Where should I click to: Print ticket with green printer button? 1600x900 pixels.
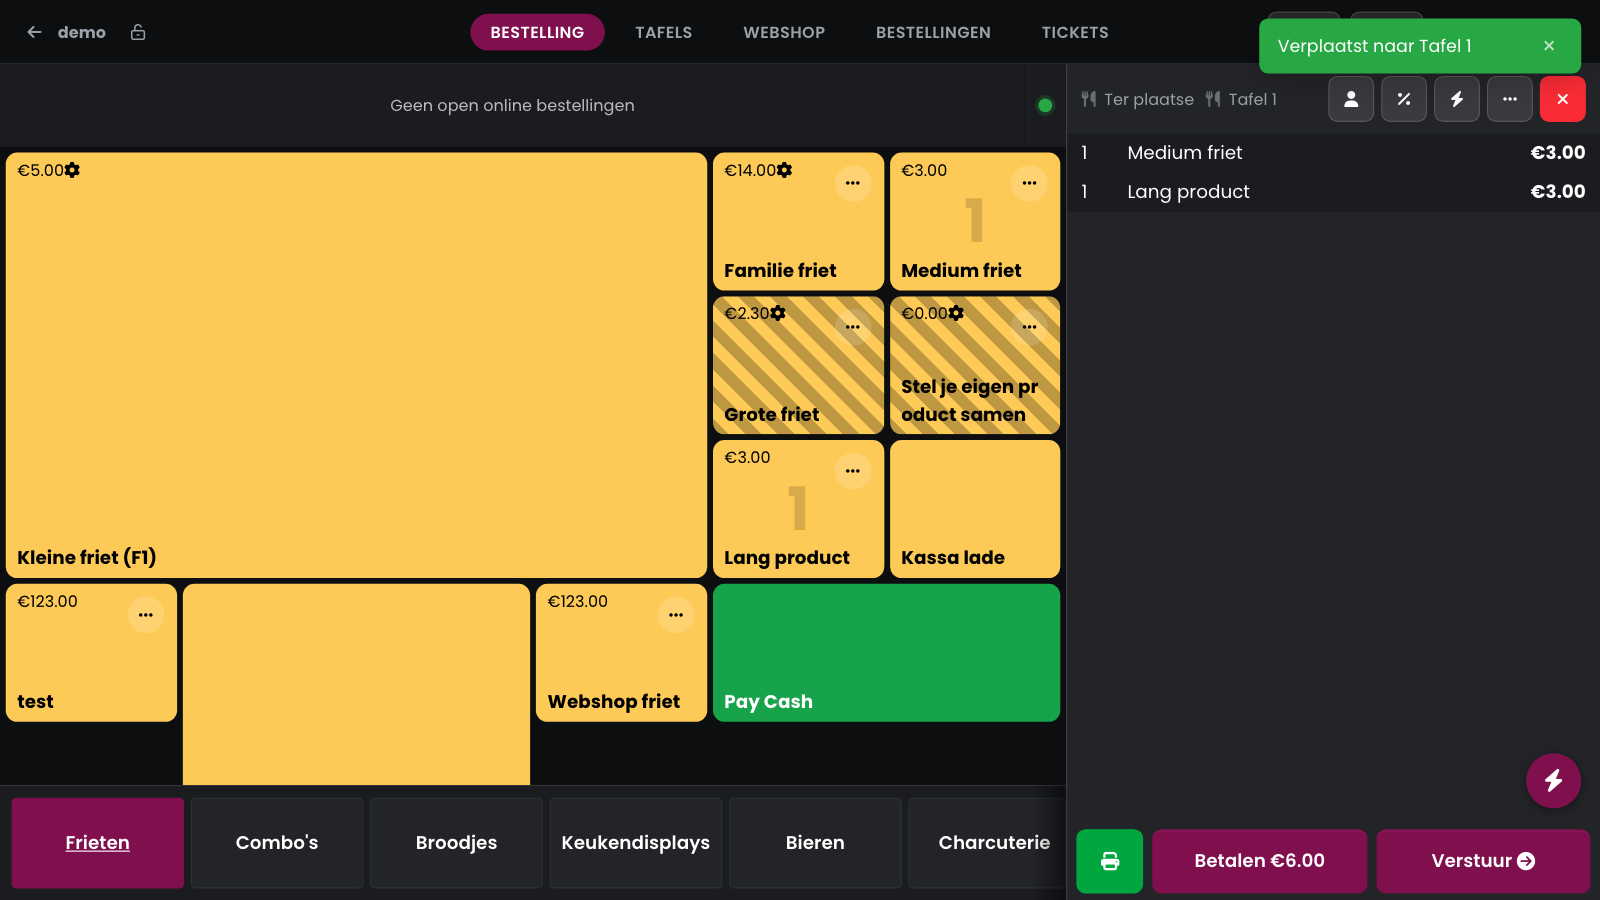pos(1110,861)
